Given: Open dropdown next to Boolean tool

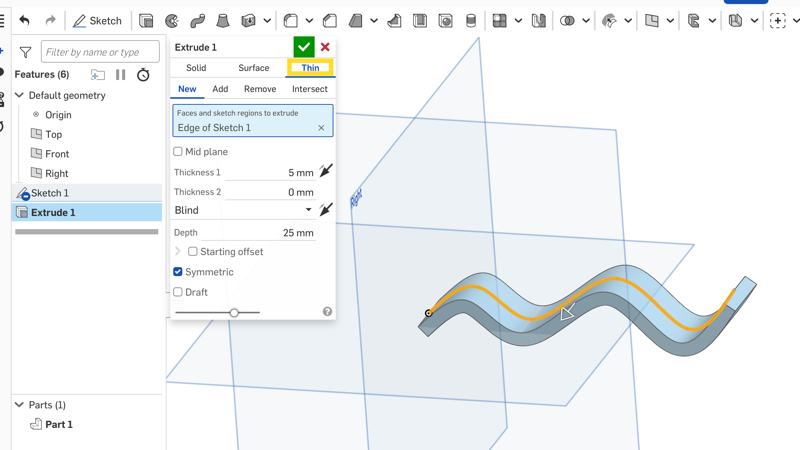Looking at the screenshot, I should tap(586, 21).
